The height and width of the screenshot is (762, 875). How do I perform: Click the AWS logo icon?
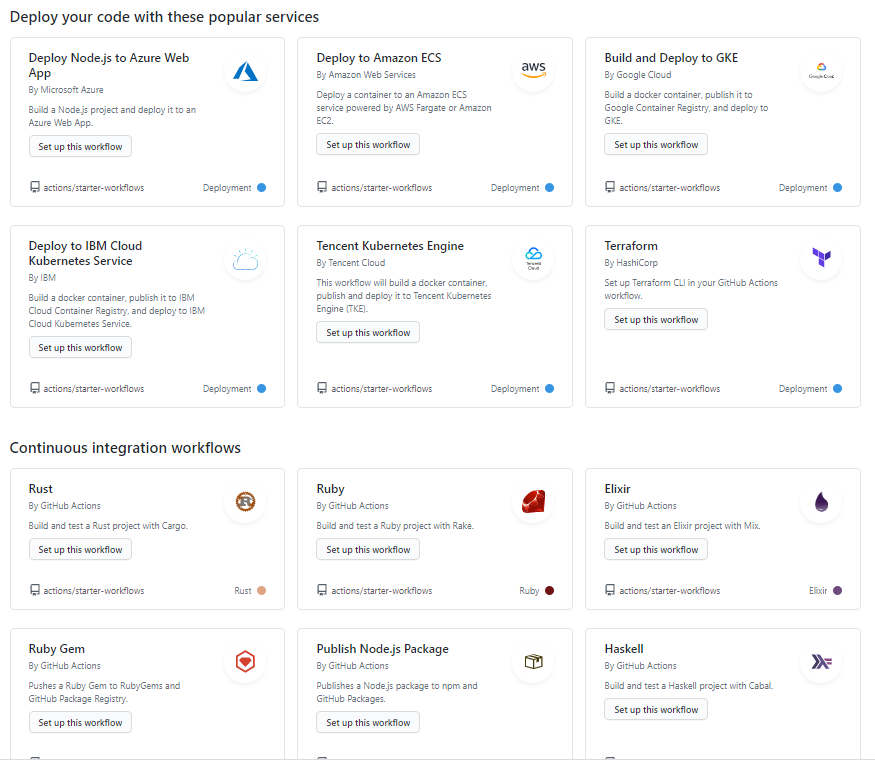pyautogui.click(x=533, y=69)
